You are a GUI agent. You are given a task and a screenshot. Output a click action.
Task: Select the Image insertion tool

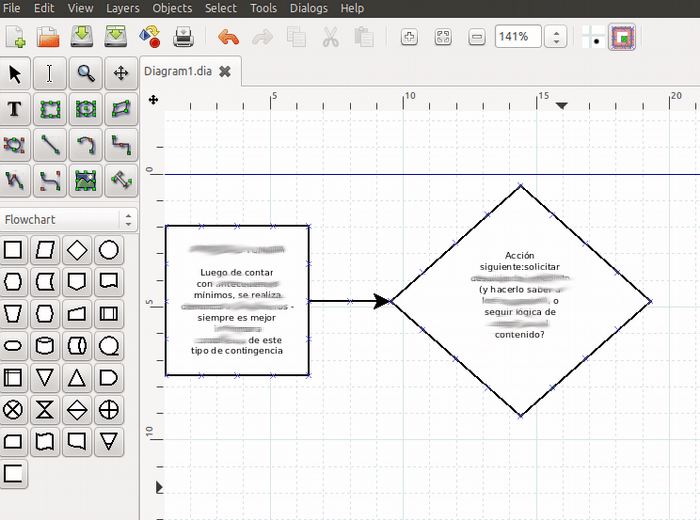(85, 181)
